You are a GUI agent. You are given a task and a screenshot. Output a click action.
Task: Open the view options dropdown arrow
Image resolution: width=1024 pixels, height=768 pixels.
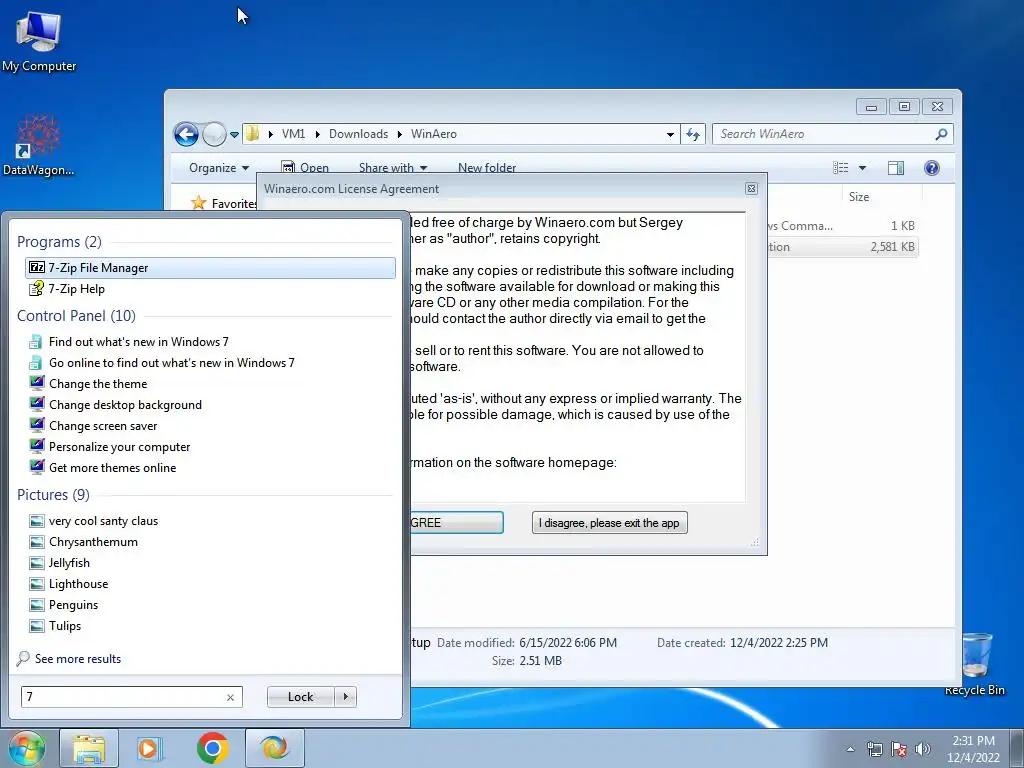(x=862, y=168)
